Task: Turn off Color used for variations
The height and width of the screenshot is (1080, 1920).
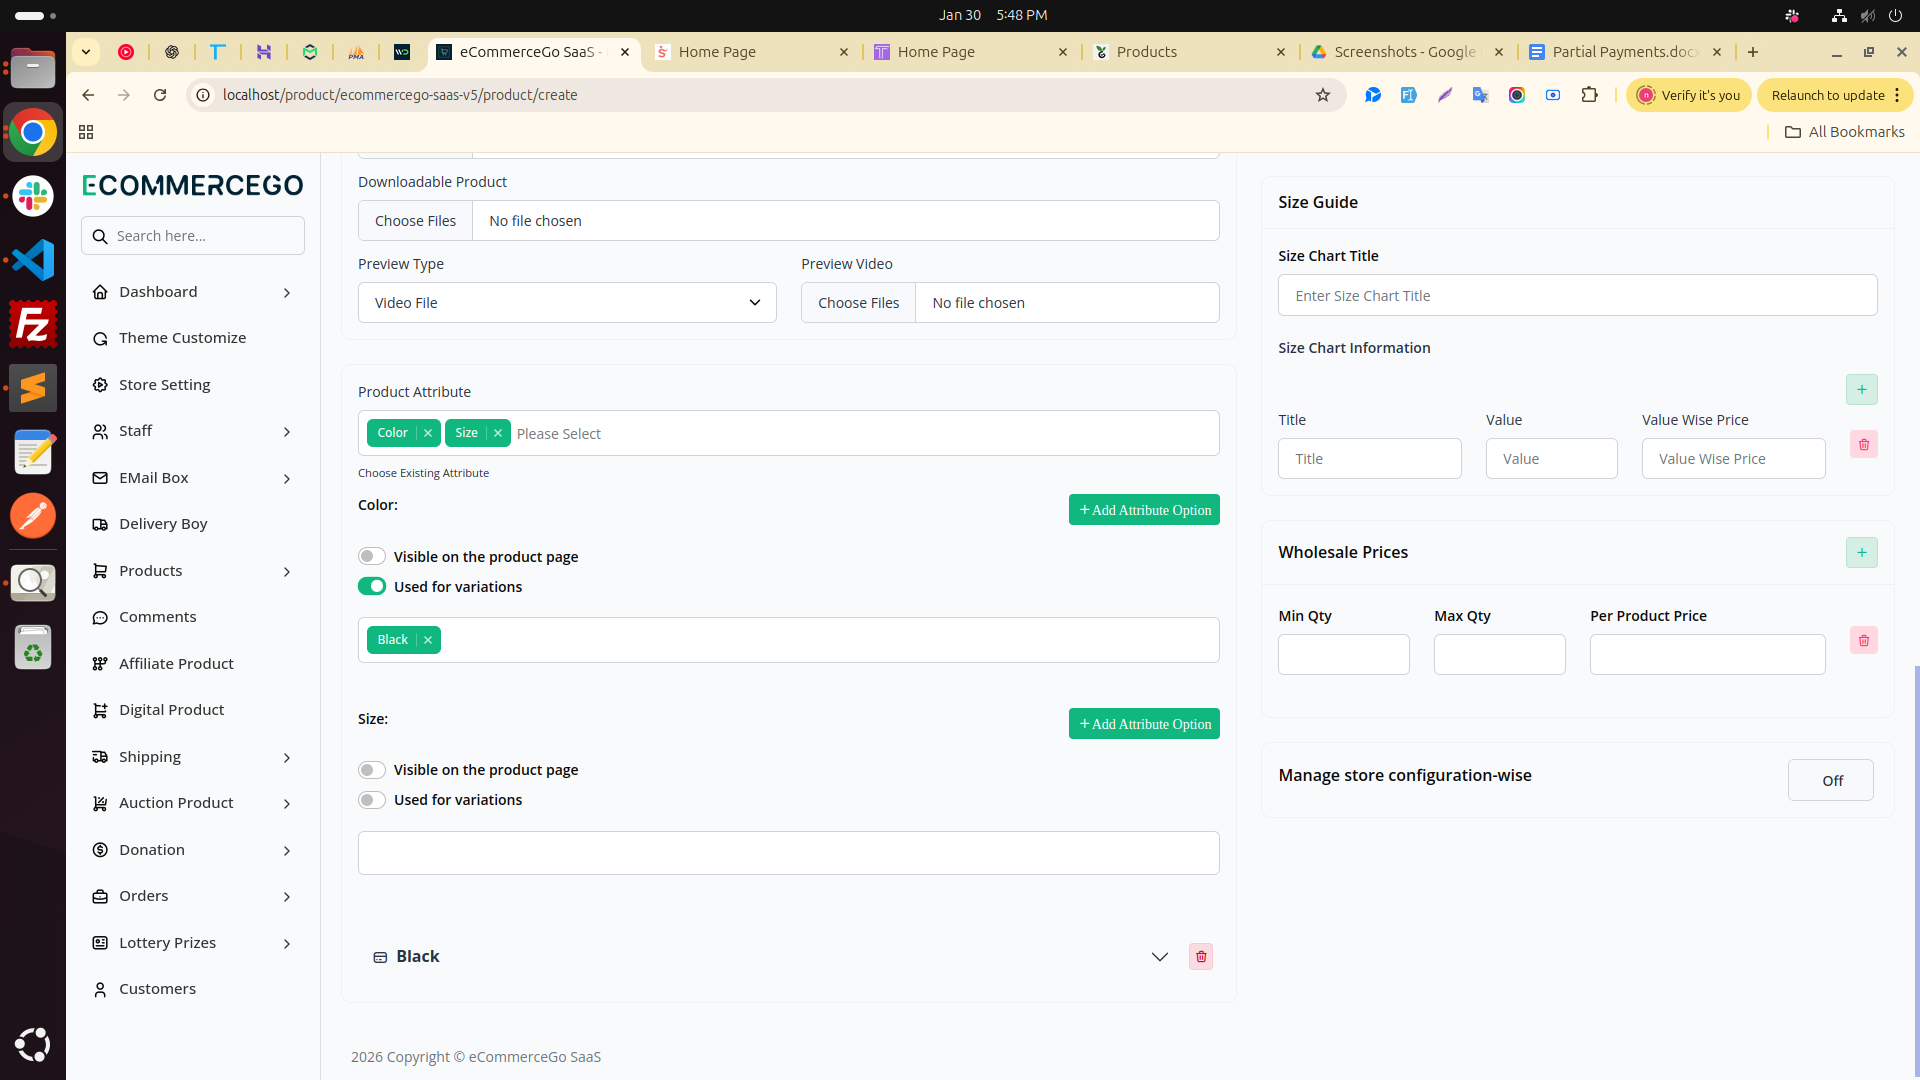Action: (x=372, y=587)
